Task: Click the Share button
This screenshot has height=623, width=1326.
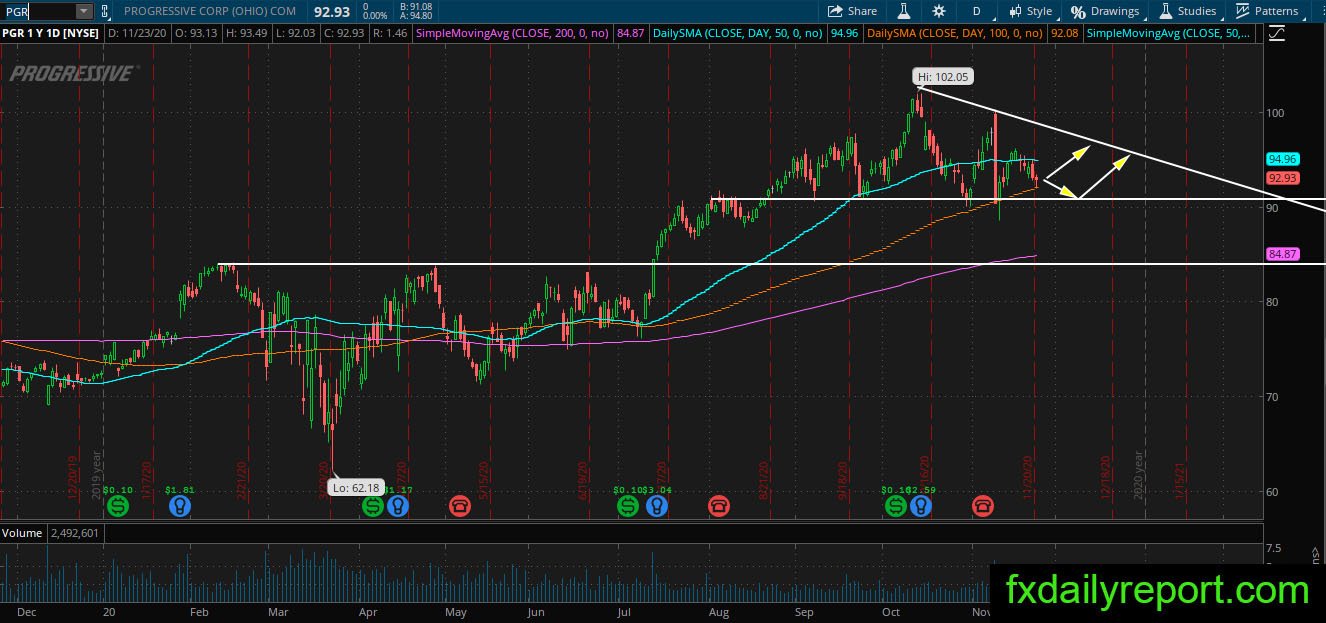Action: 853,11
